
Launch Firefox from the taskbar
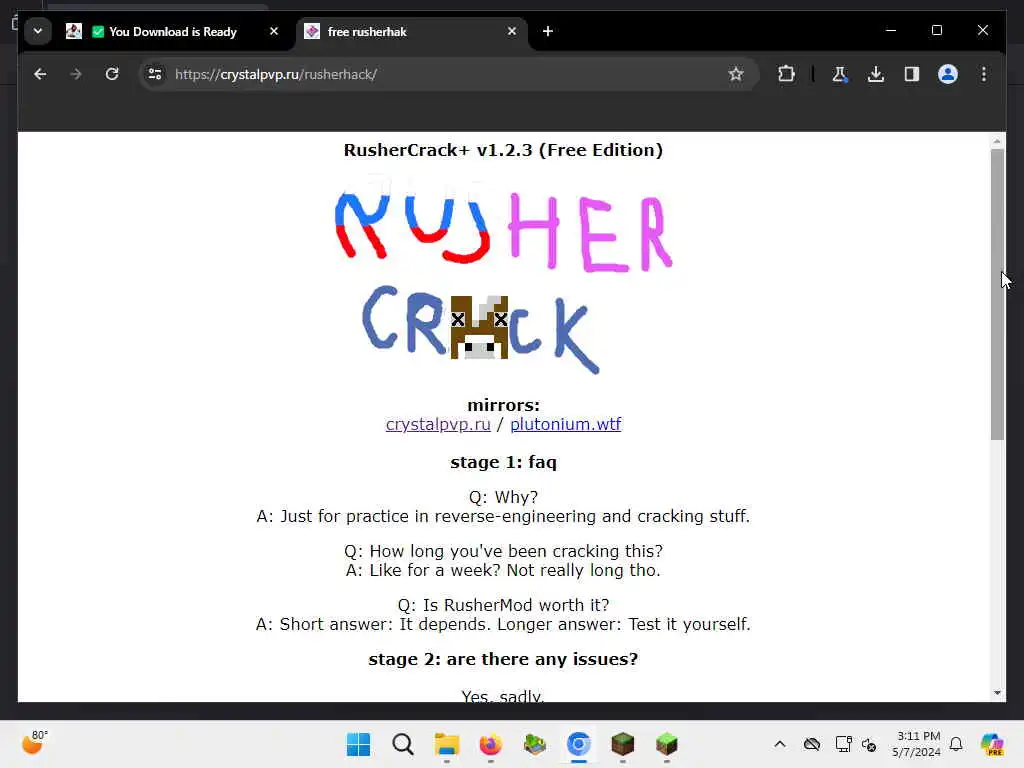pos(490,744)
